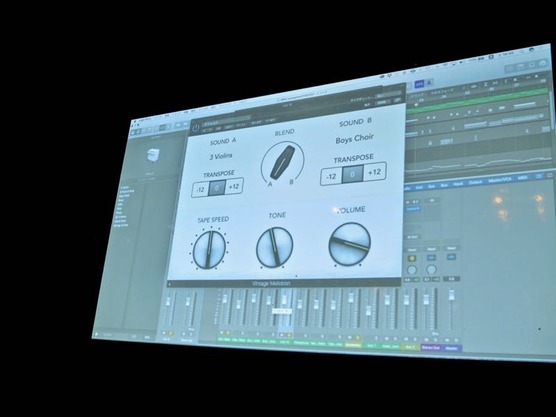This screenshot has width=556, height=417.
Task: Click the Loop Browser icon at top right
Action: (x=532, y=65)
